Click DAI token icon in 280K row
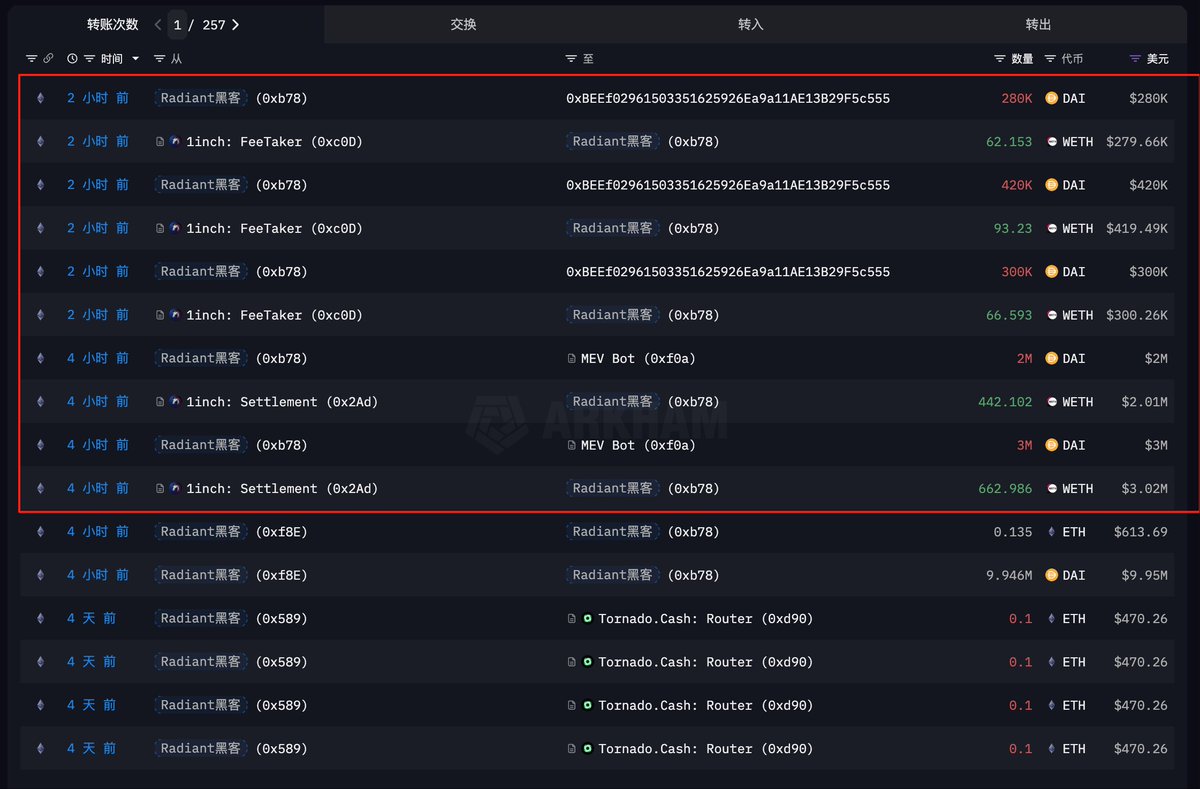This screenshot has width=1200, height=789. (x=1051, y=98)
